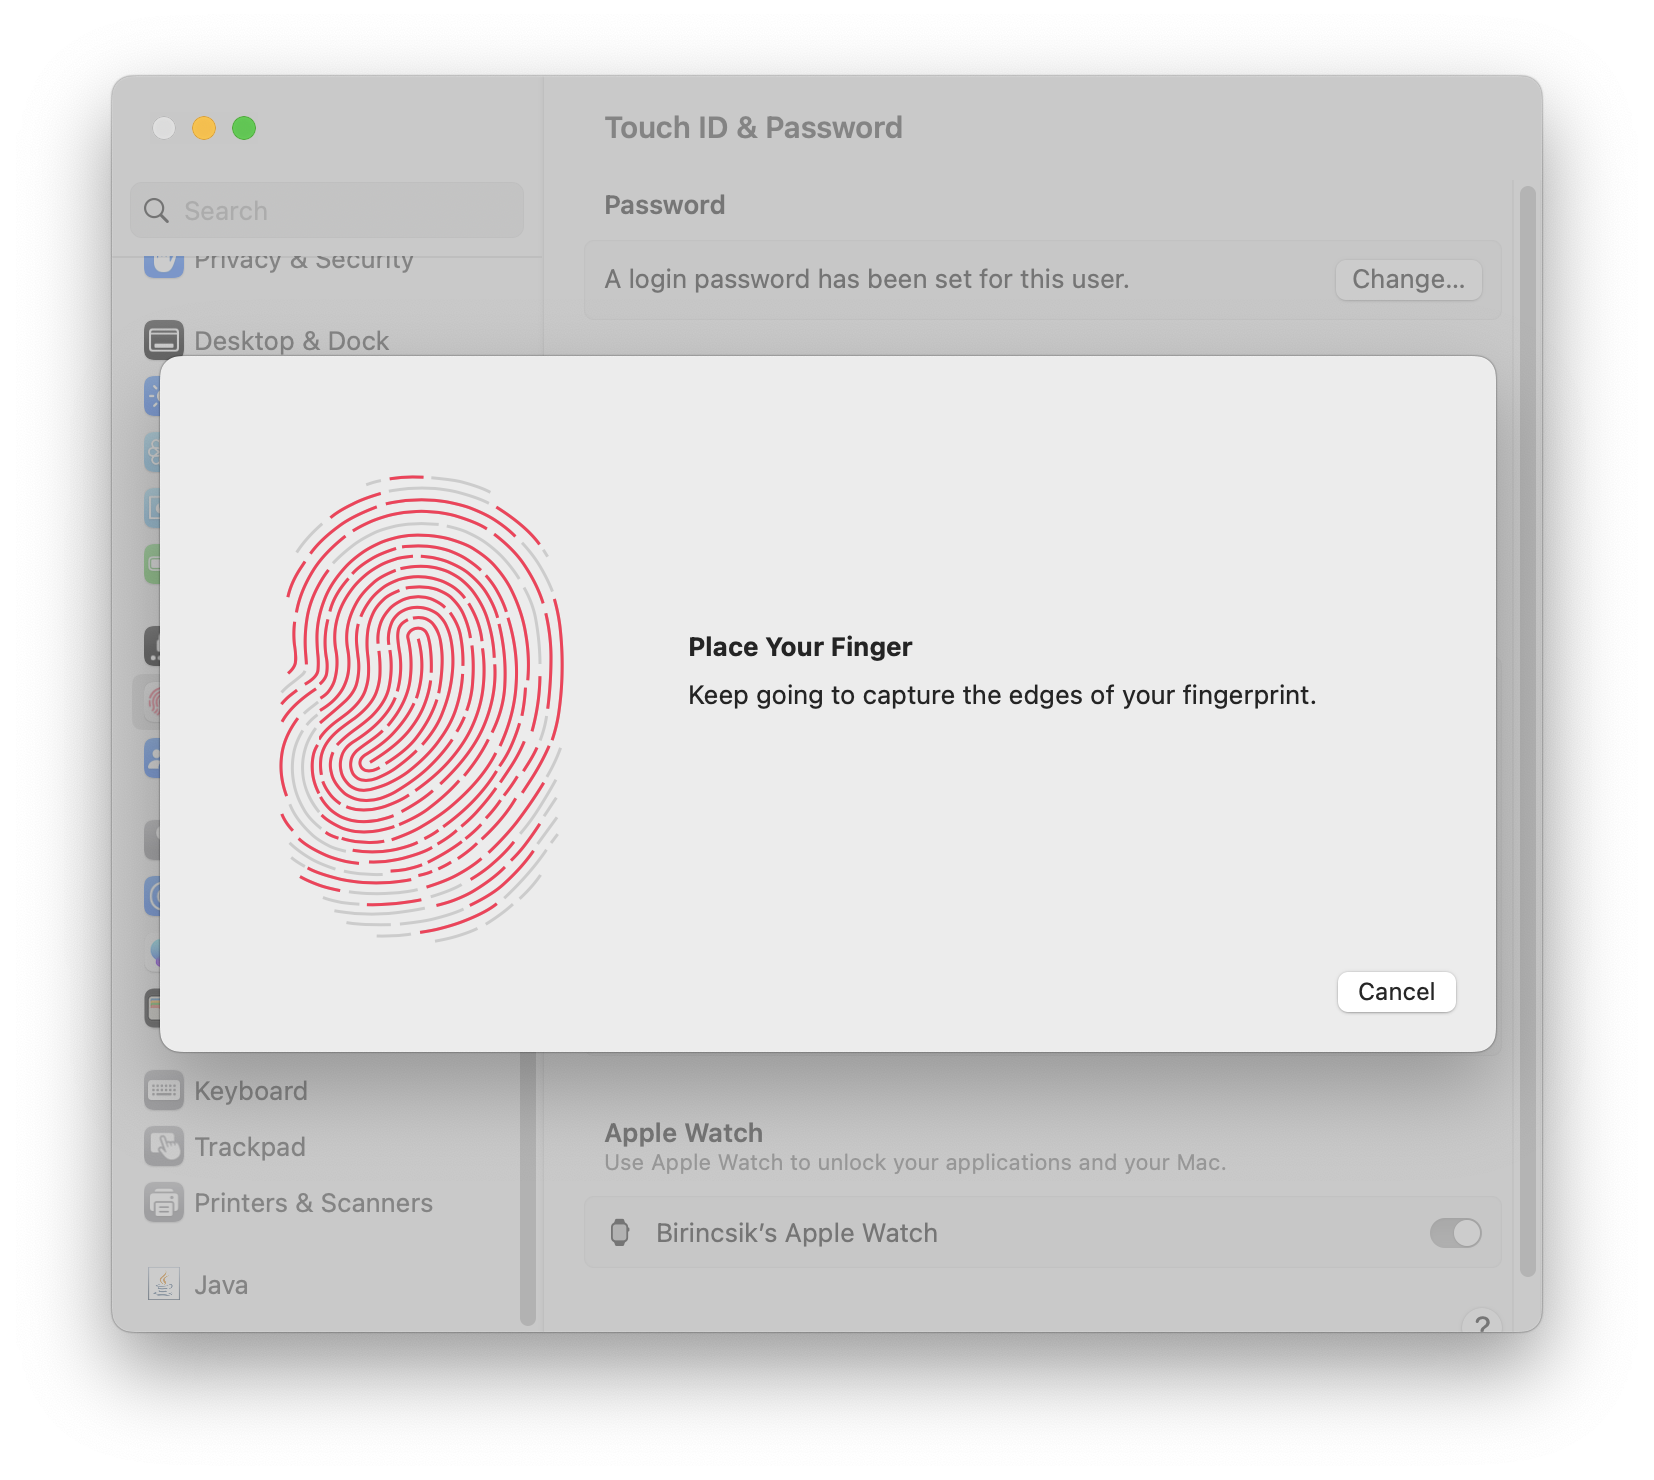
Task: Click 'A login password has been set' text
Action: coord(867,279)
